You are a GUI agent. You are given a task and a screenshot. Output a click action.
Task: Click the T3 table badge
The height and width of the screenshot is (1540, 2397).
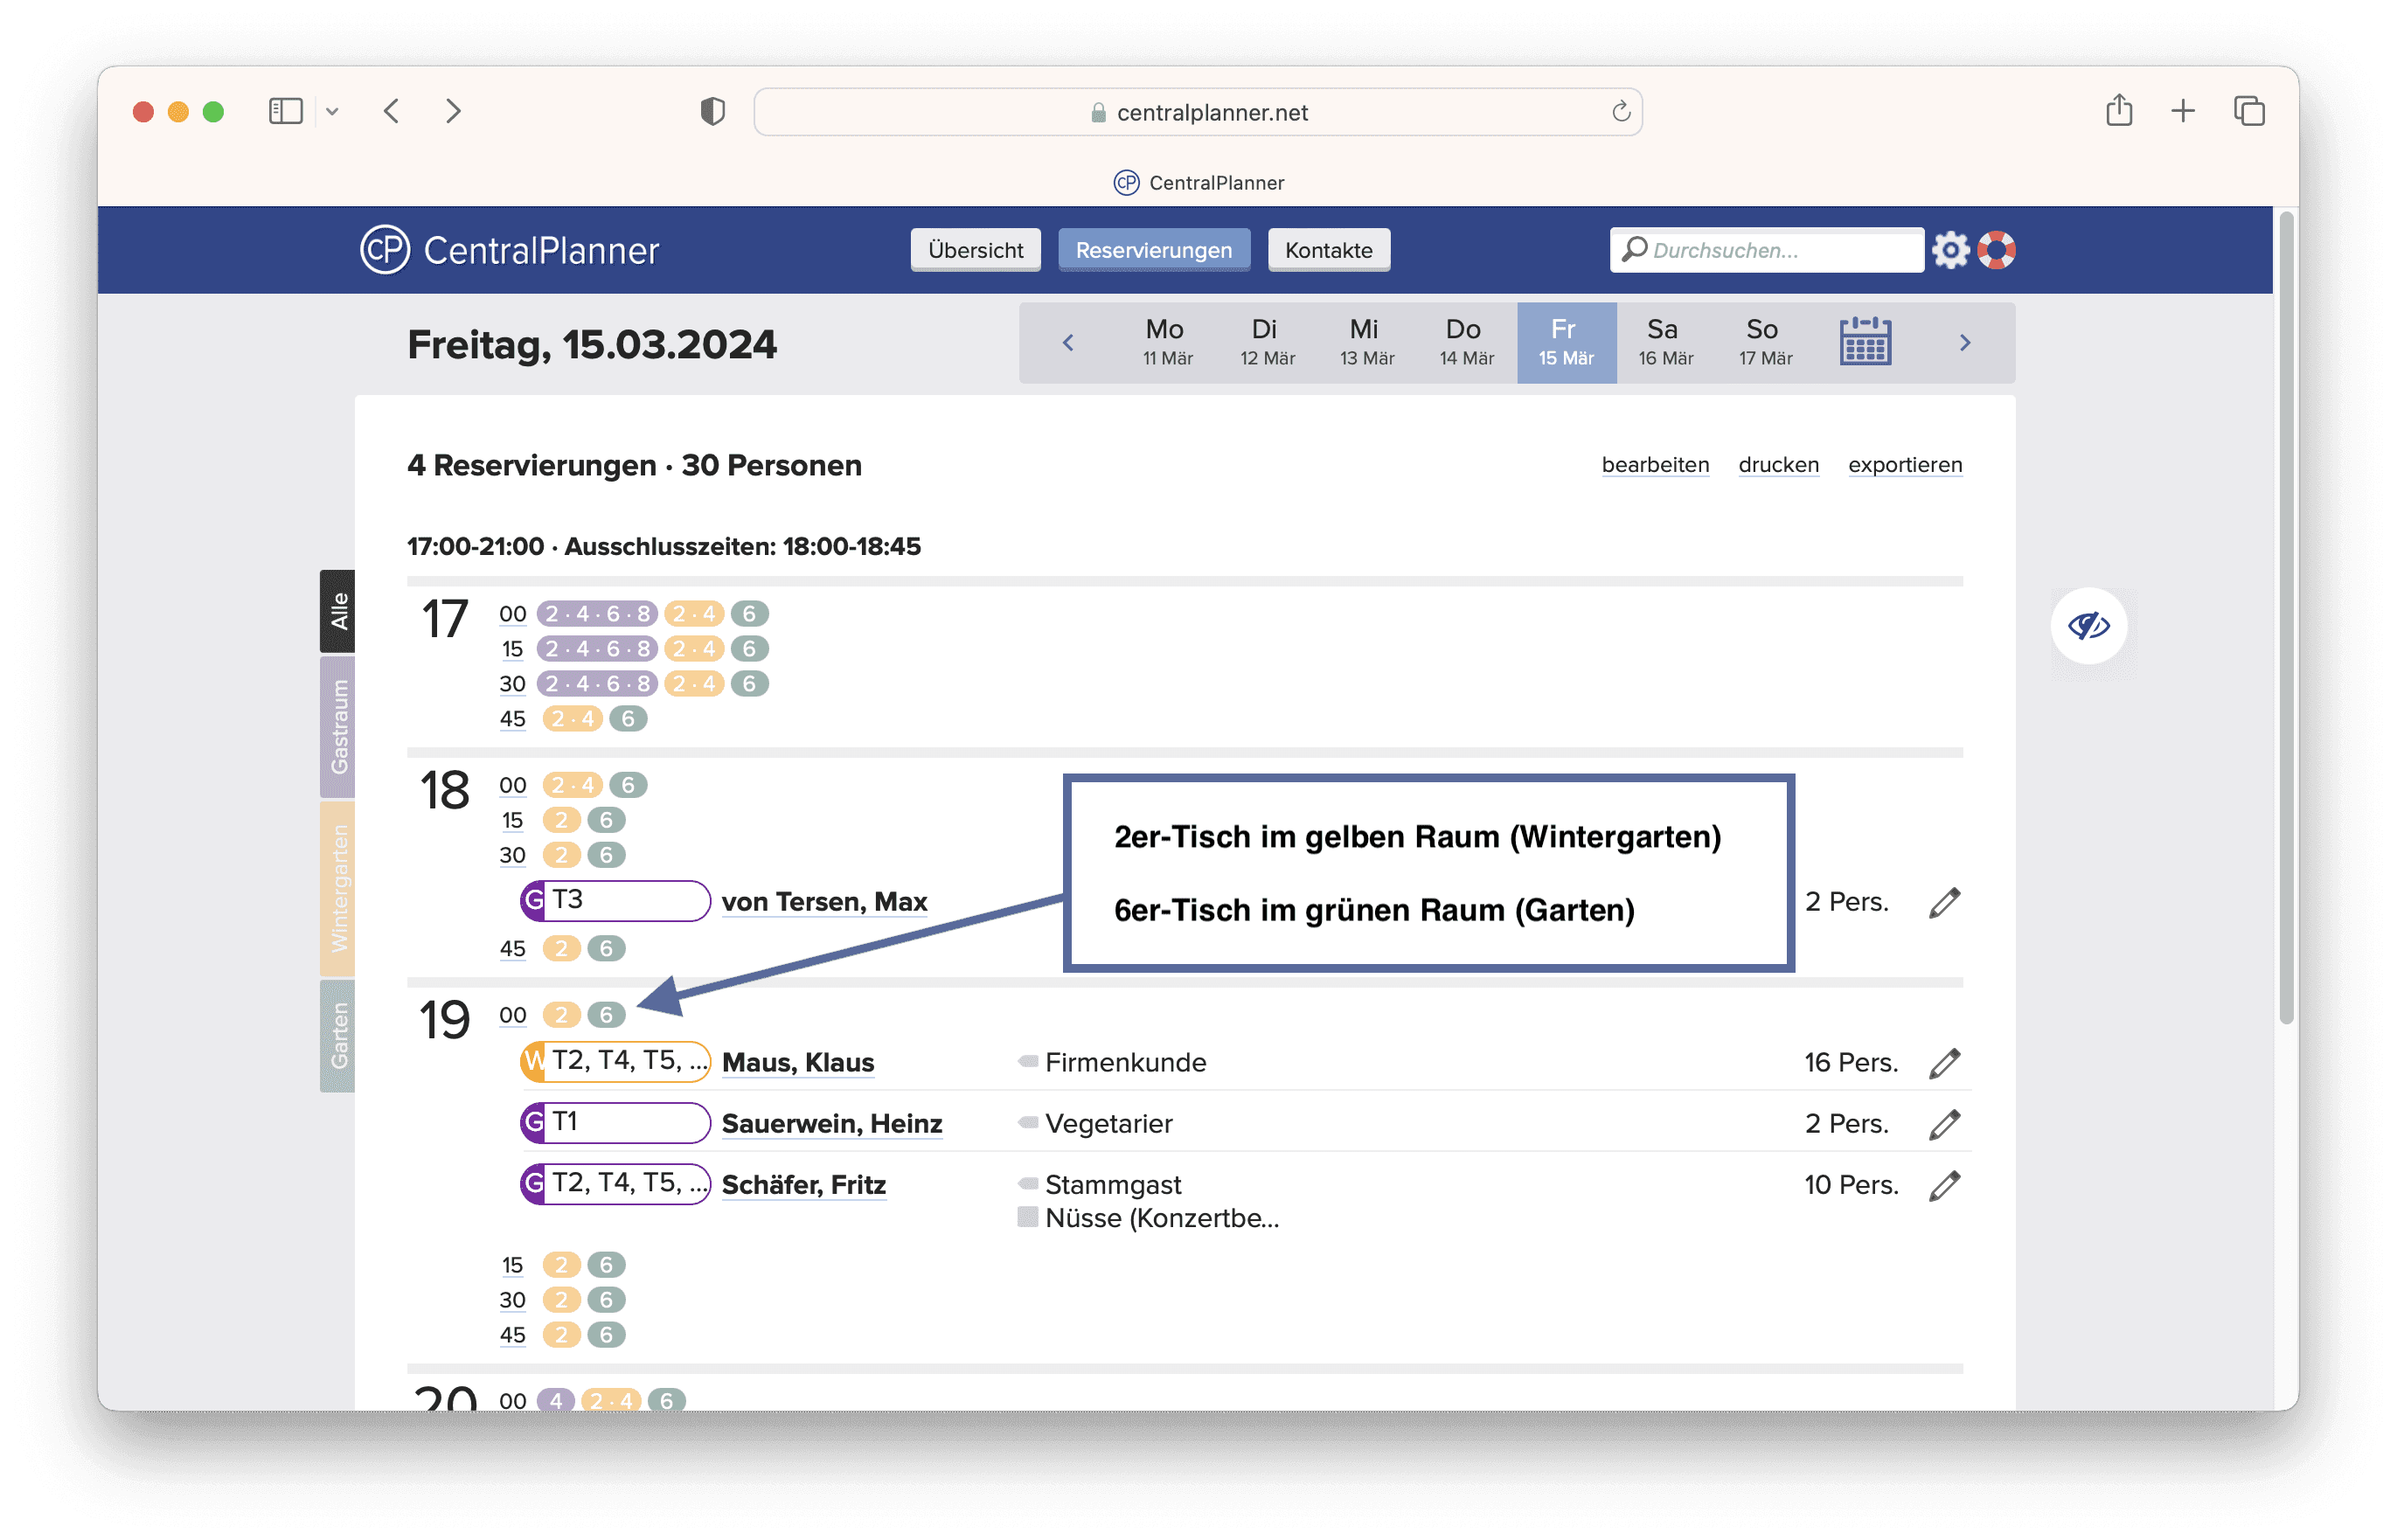click(x=615, y=900)
